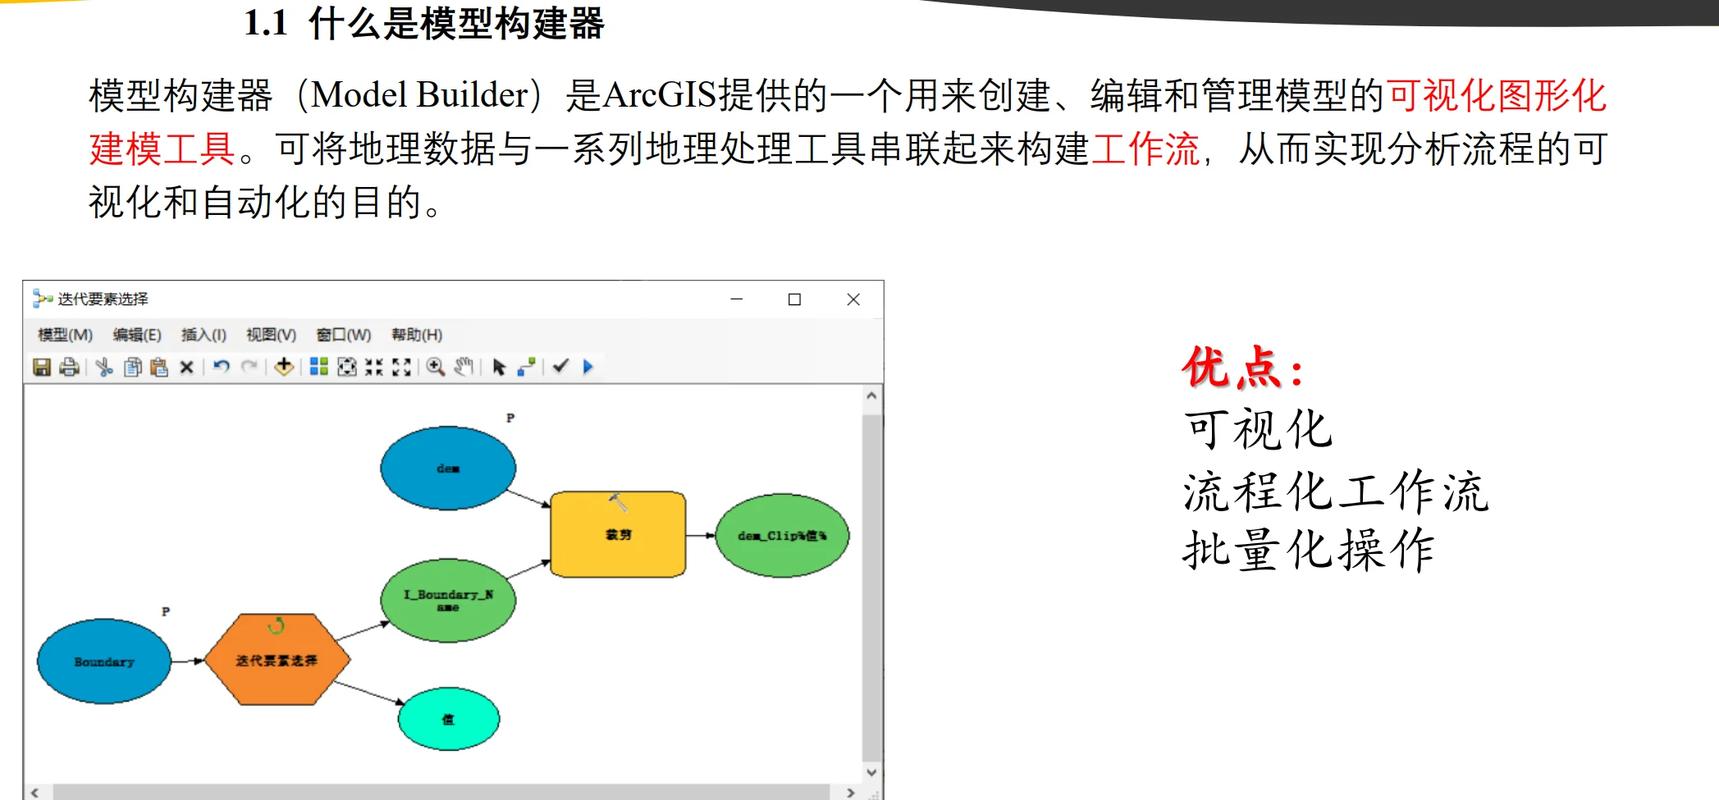
Task: Click the red text 工作流
Action: (x=1145, y=149)
